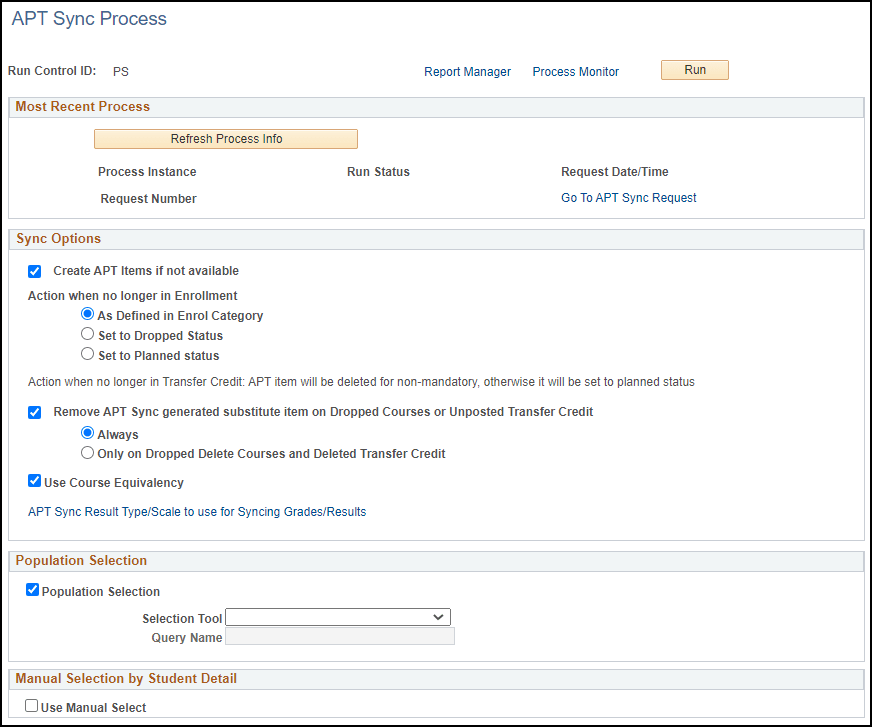The height and width of the screenshot is (727, 872).
Task: Select the Always option
Action: pos(87,433)
